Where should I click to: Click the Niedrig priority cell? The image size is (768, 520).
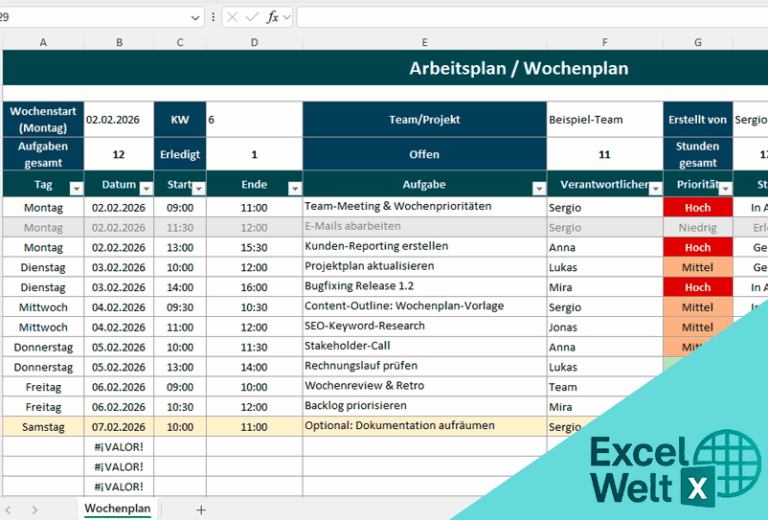(x=698, y=227)
